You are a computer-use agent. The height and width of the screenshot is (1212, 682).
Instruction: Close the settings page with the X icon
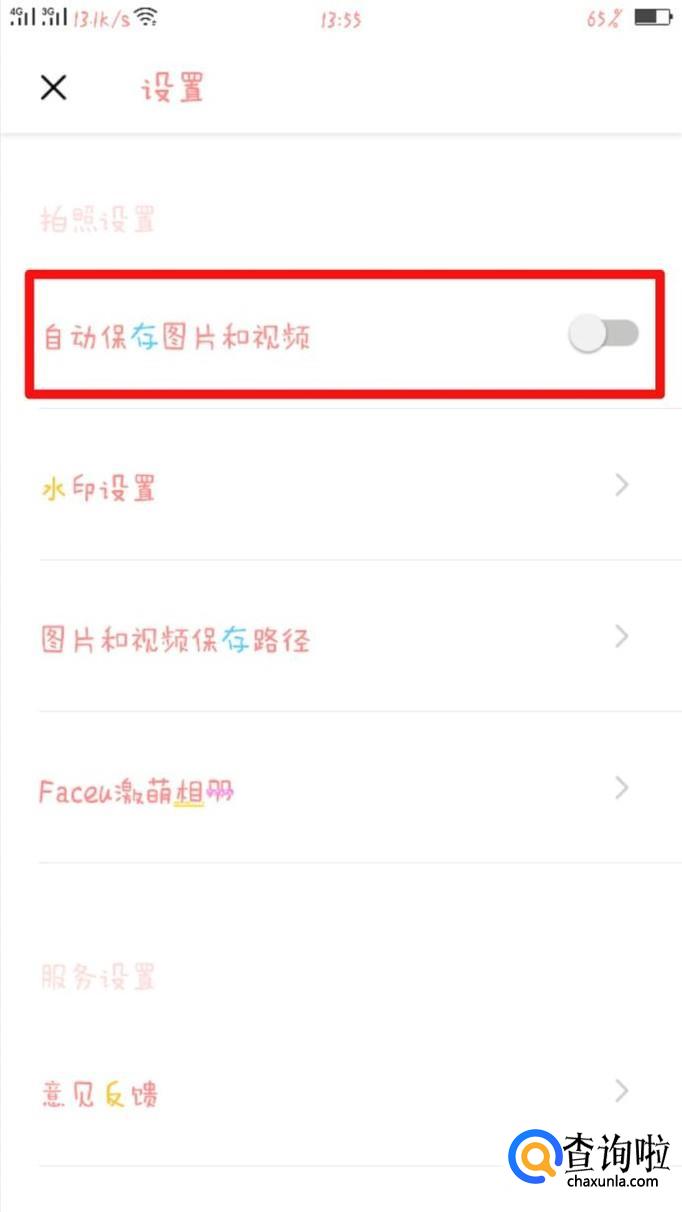pyautogui.click(x=53, y=87)
